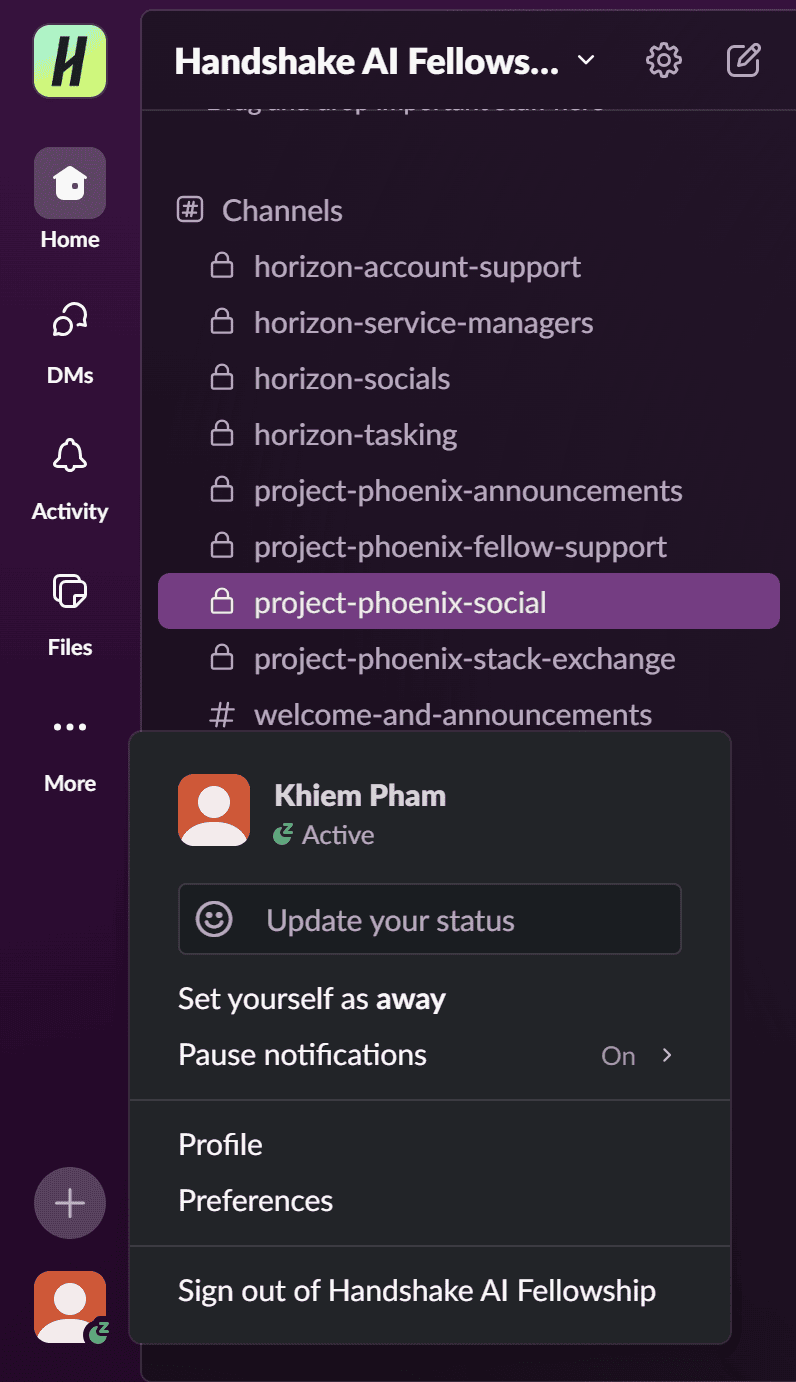Click the new message compose icon

[743, 61]
